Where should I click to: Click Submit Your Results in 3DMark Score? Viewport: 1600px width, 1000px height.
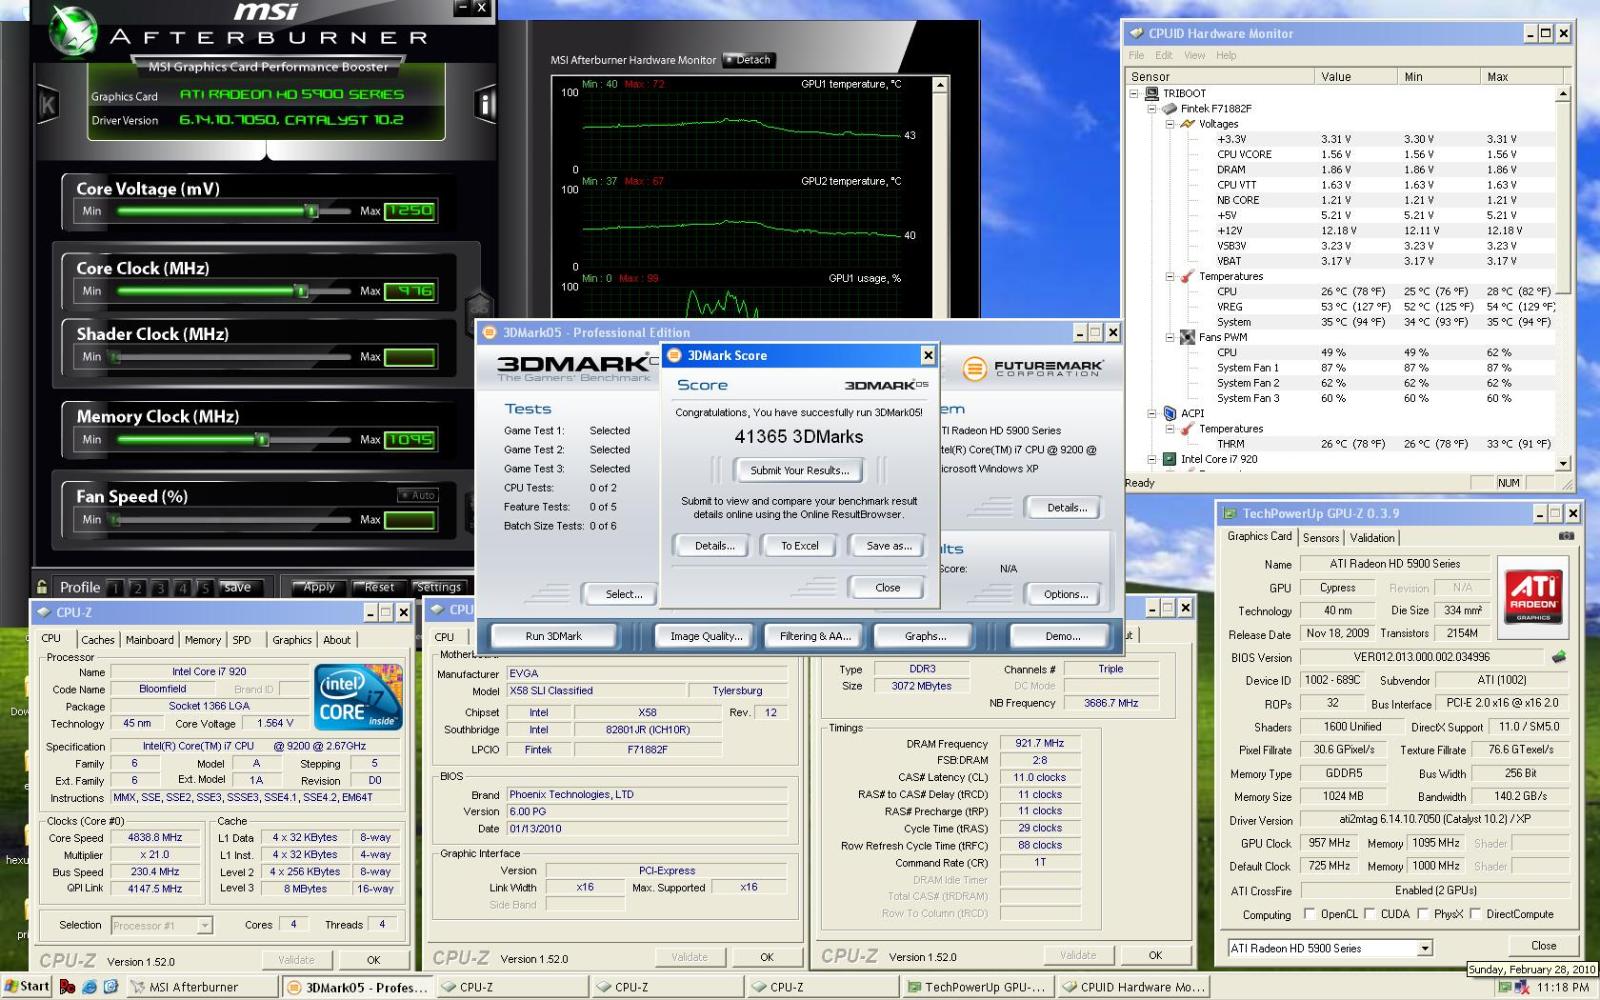[x=800, y=470]
